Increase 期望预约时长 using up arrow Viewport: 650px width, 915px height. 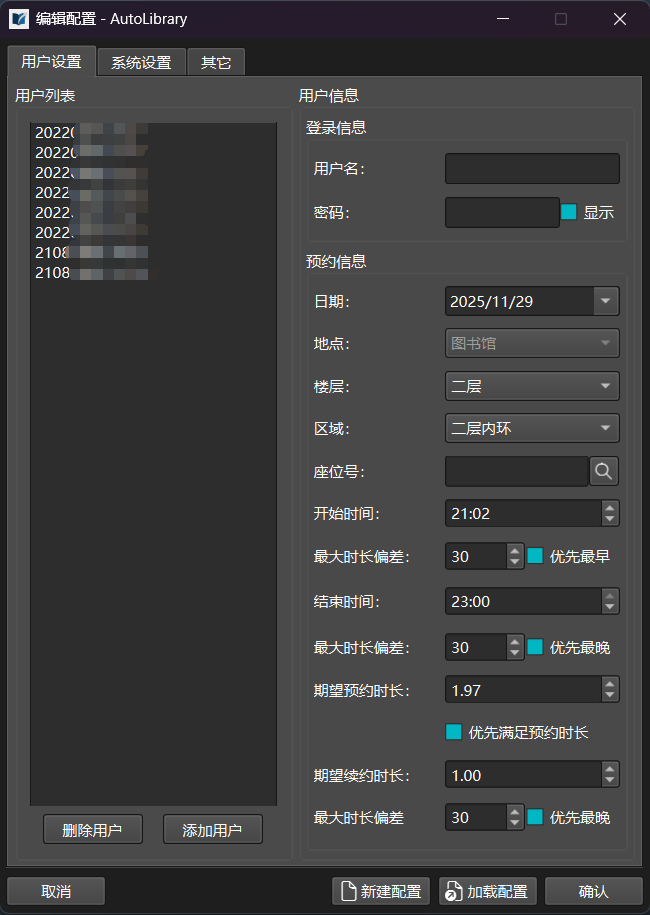609,683
